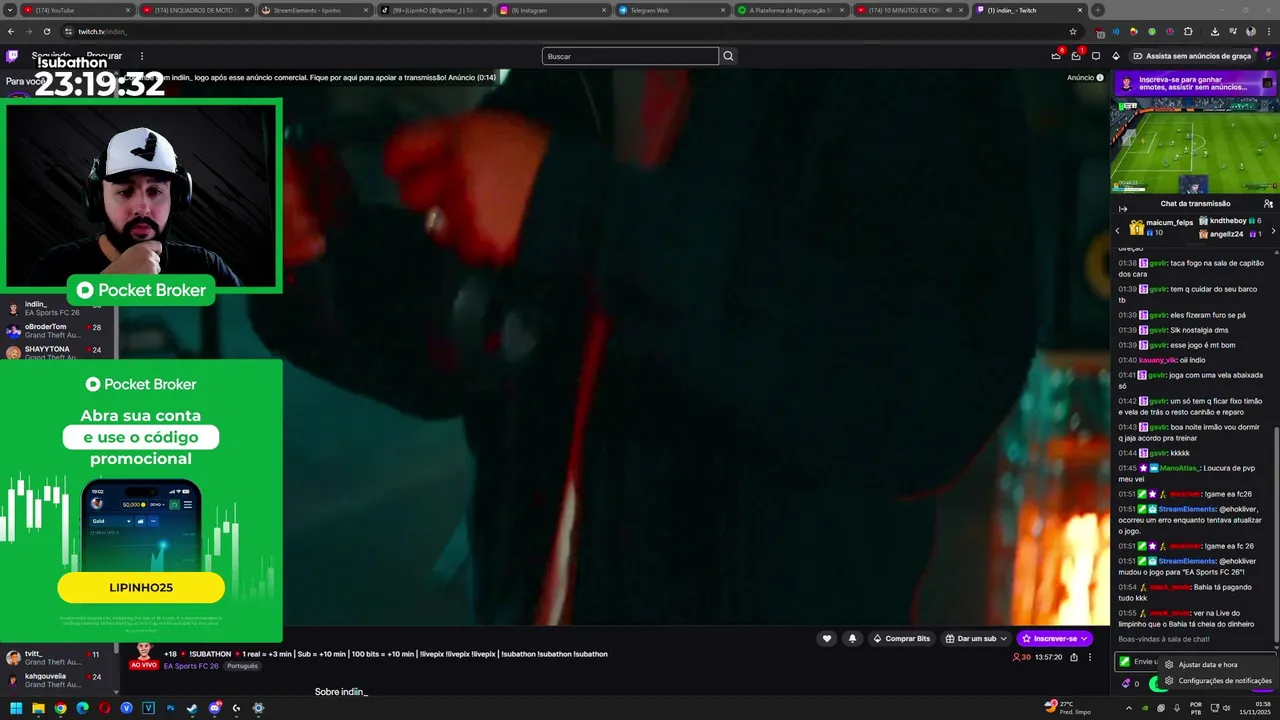Image resolution: width=1280 pixels, height=720 pixels.
Task: Collapse the chat panel arrow
Action: point(1123,209)
